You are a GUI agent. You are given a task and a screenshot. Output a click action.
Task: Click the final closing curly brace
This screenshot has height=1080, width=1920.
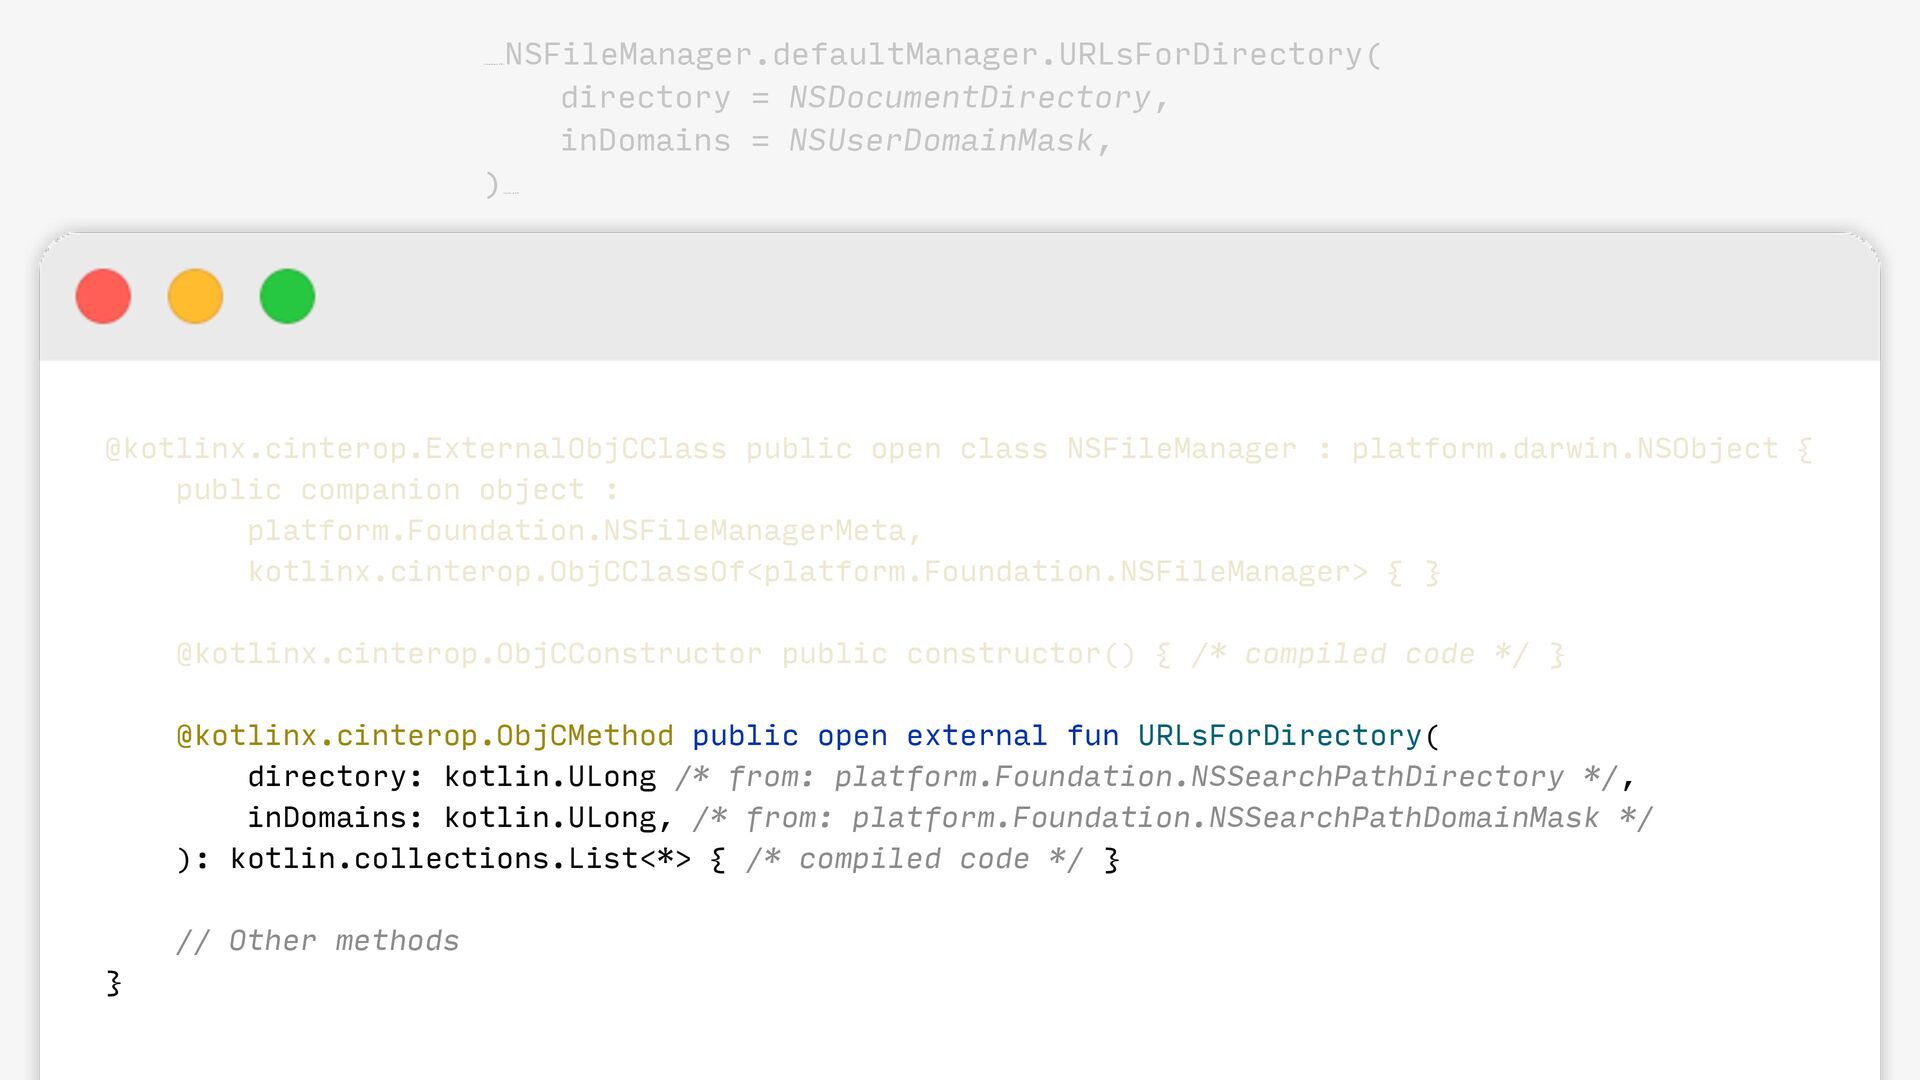click(114, 983)
